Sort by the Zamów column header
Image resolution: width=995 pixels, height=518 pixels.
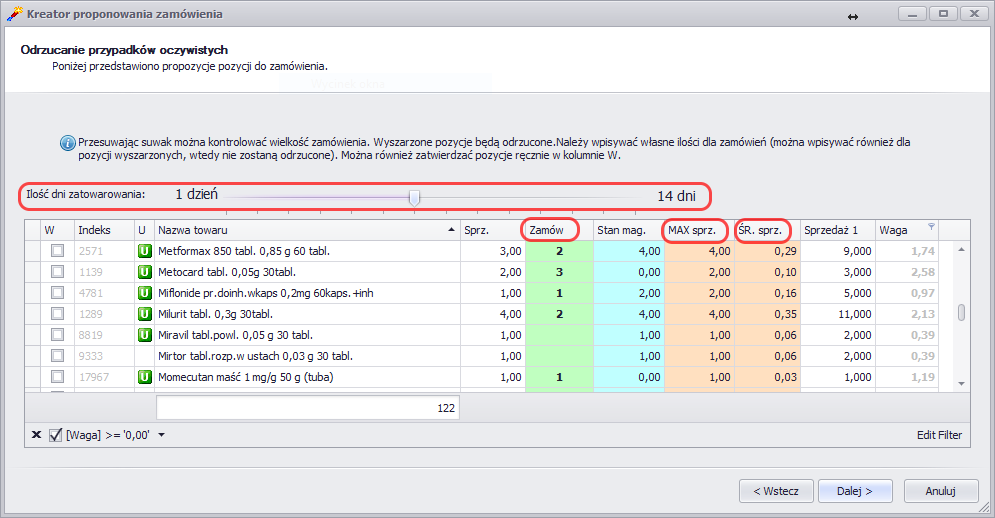[548, 230]
